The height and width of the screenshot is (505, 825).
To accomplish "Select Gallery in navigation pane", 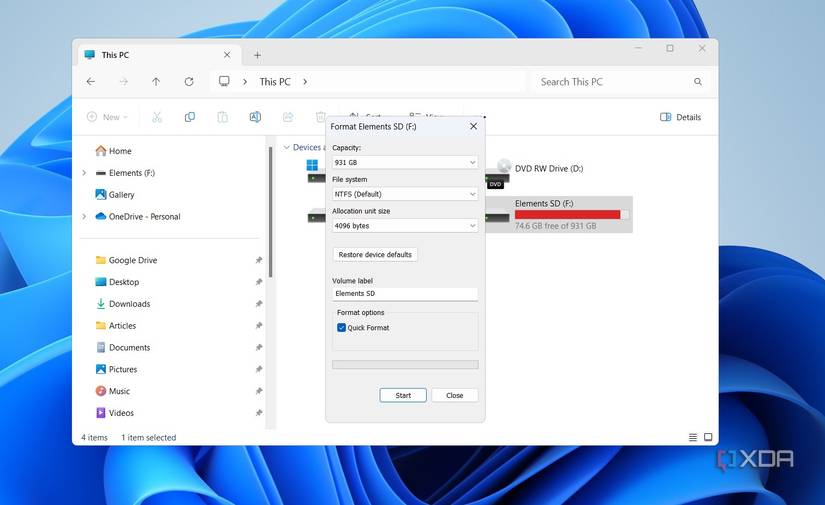I will pyautogui.click(x=115, y=195).
